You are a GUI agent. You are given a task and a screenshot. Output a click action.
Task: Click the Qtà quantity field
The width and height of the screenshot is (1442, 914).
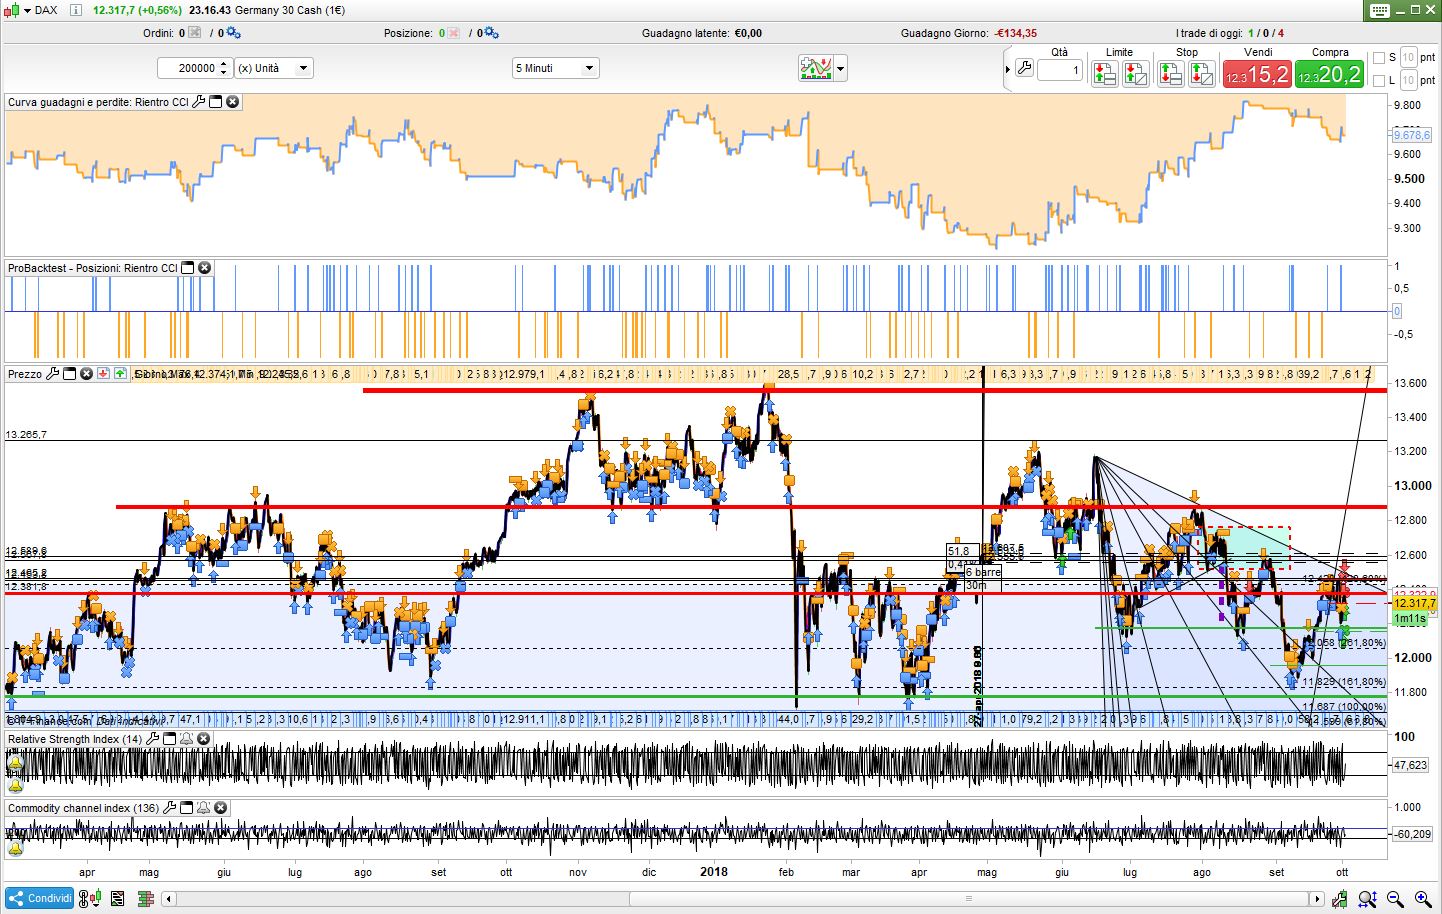coord(1060,70)
